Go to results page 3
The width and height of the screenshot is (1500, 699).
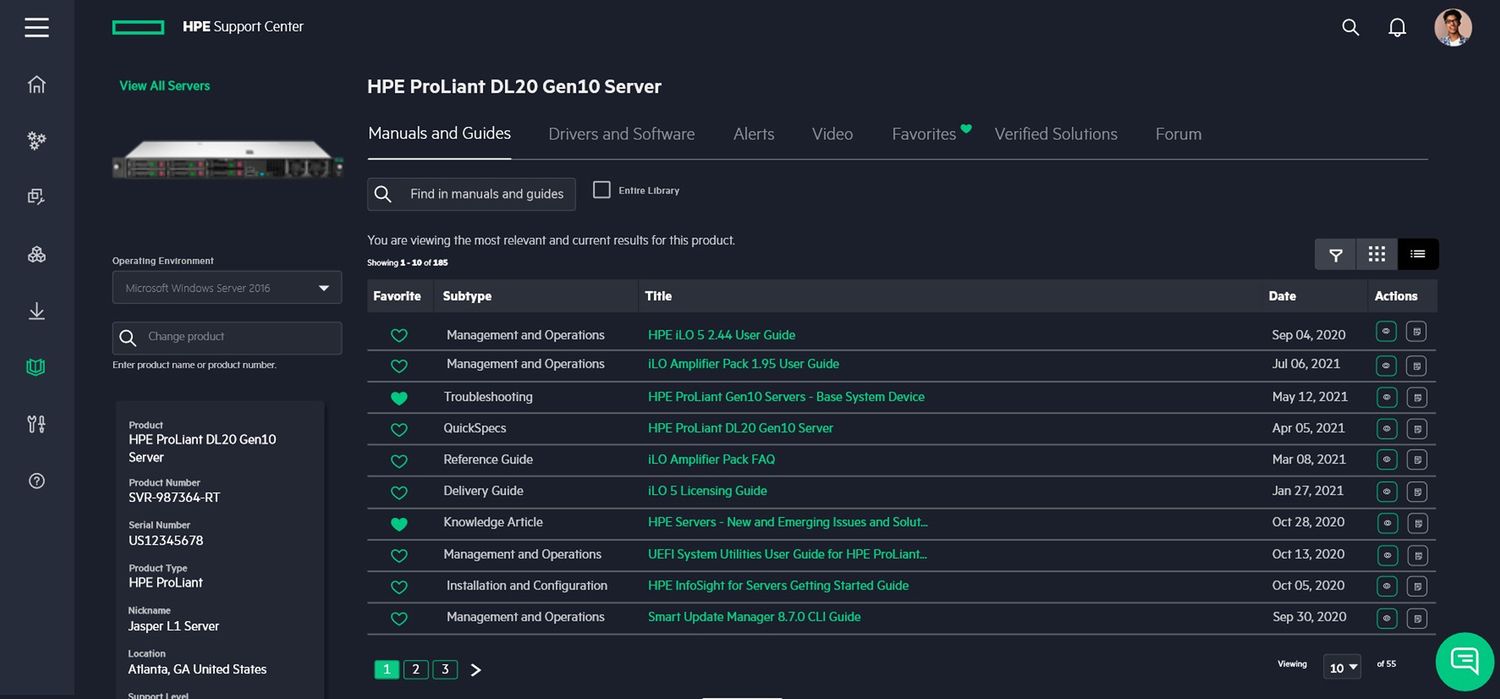pyautogui.click(x=445, y=669)
